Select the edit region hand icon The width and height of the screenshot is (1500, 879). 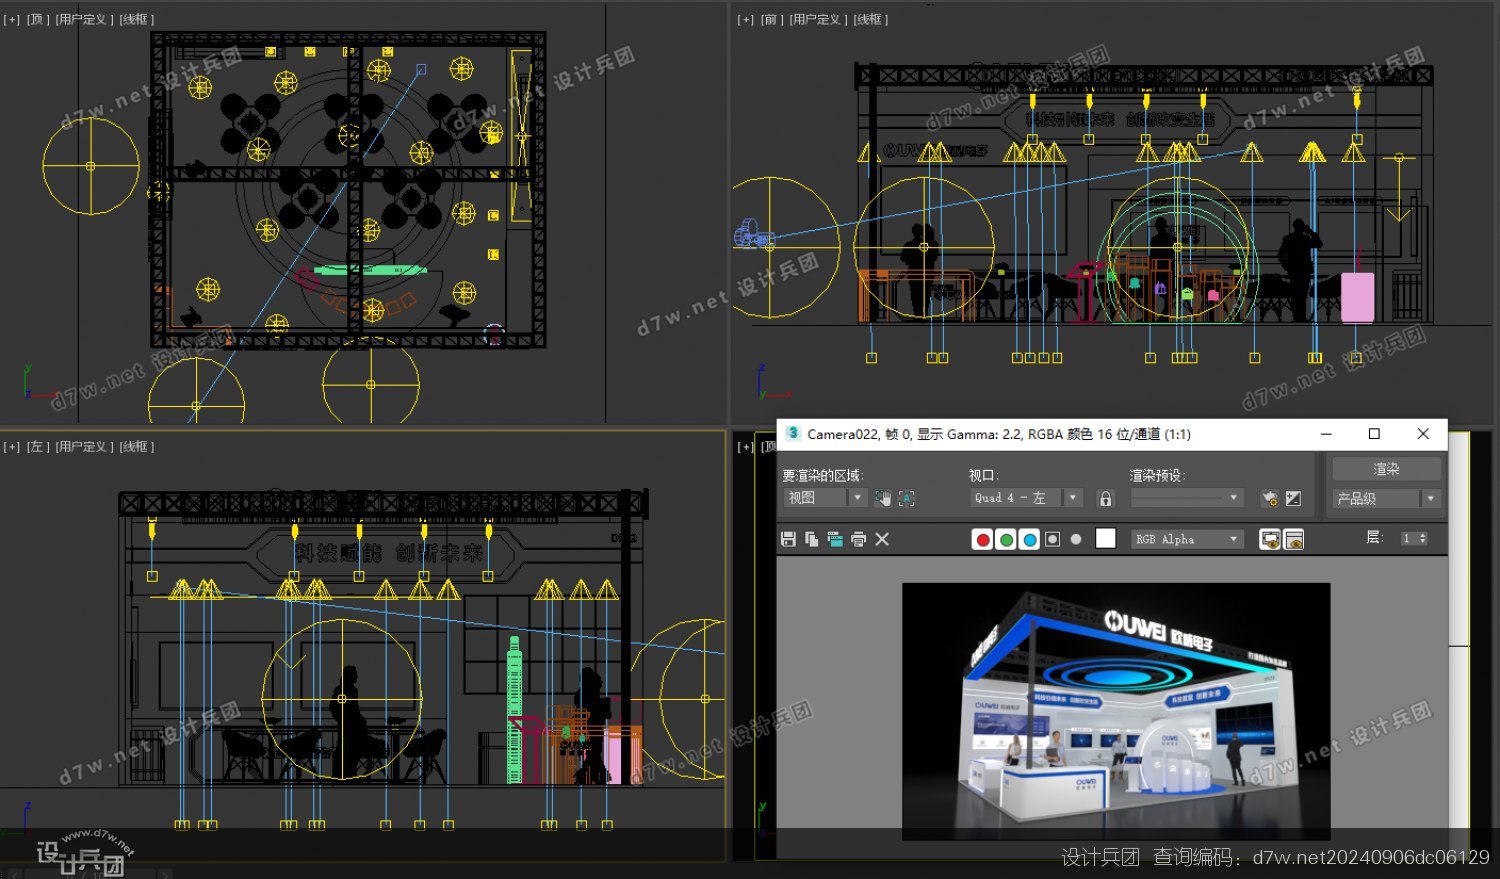click(882, 498)
